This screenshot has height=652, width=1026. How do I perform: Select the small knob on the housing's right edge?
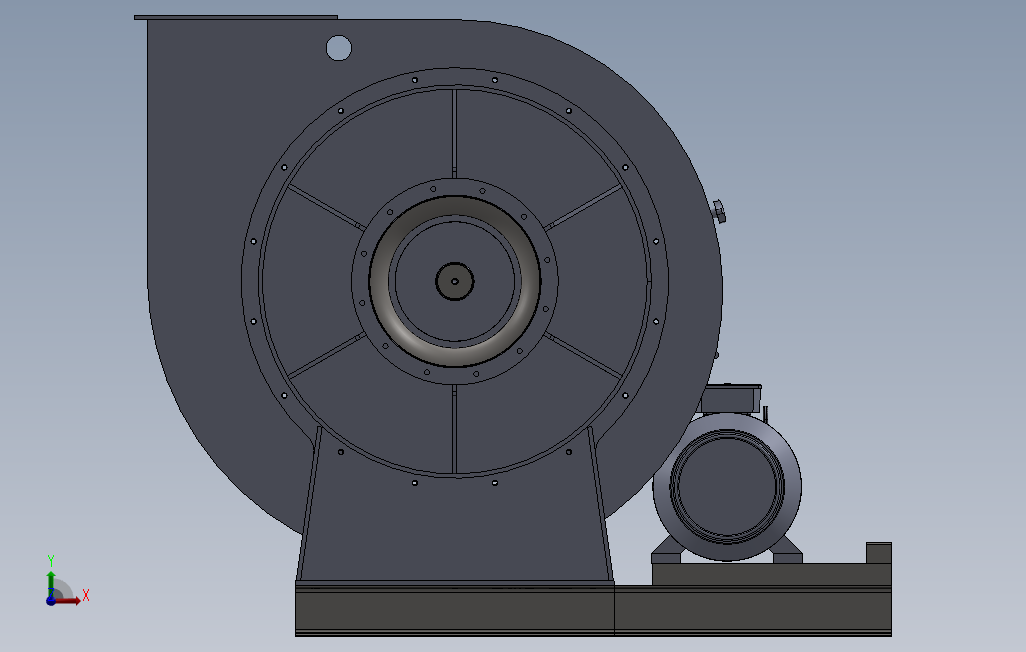tap(719, 211)
